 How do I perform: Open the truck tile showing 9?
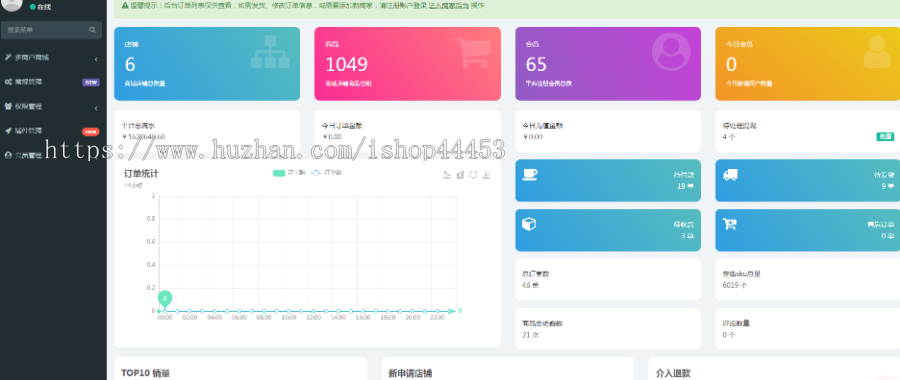point(808,180)
